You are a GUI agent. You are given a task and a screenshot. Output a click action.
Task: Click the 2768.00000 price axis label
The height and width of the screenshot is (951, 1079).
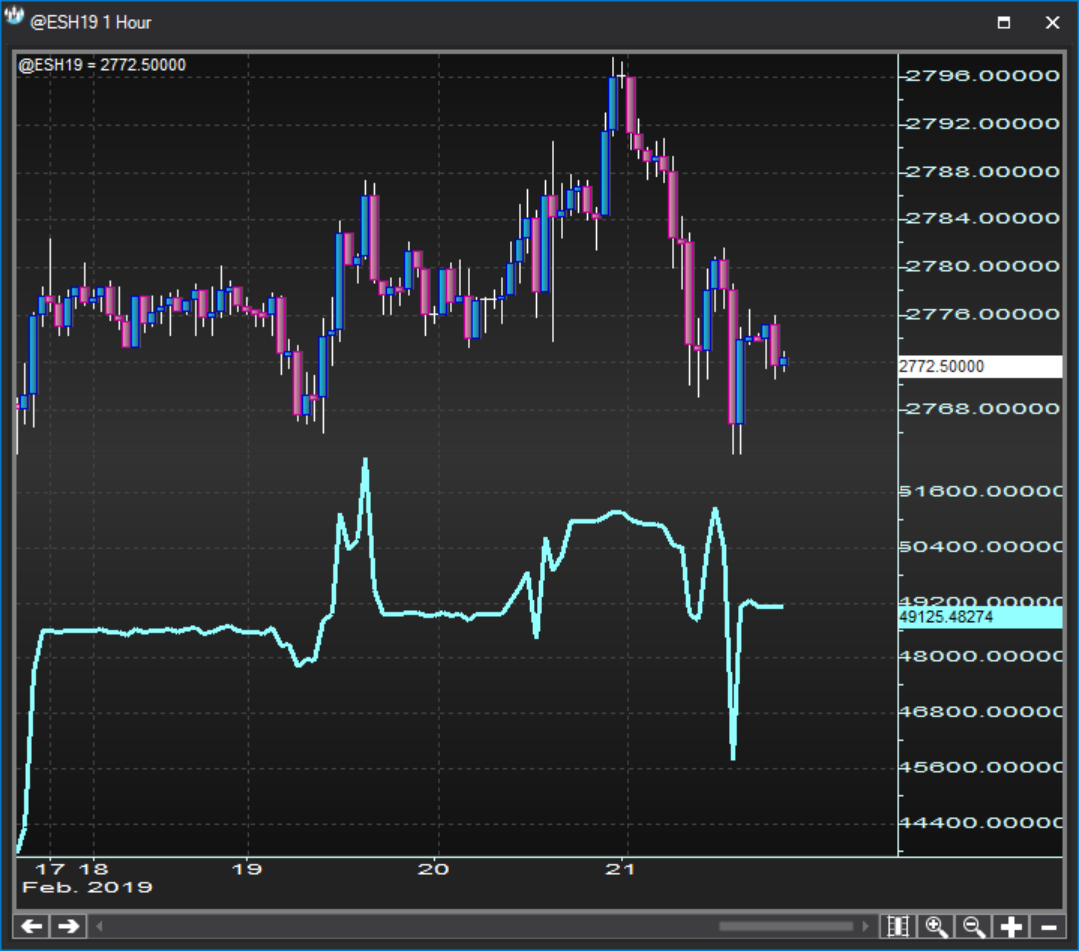983,409
